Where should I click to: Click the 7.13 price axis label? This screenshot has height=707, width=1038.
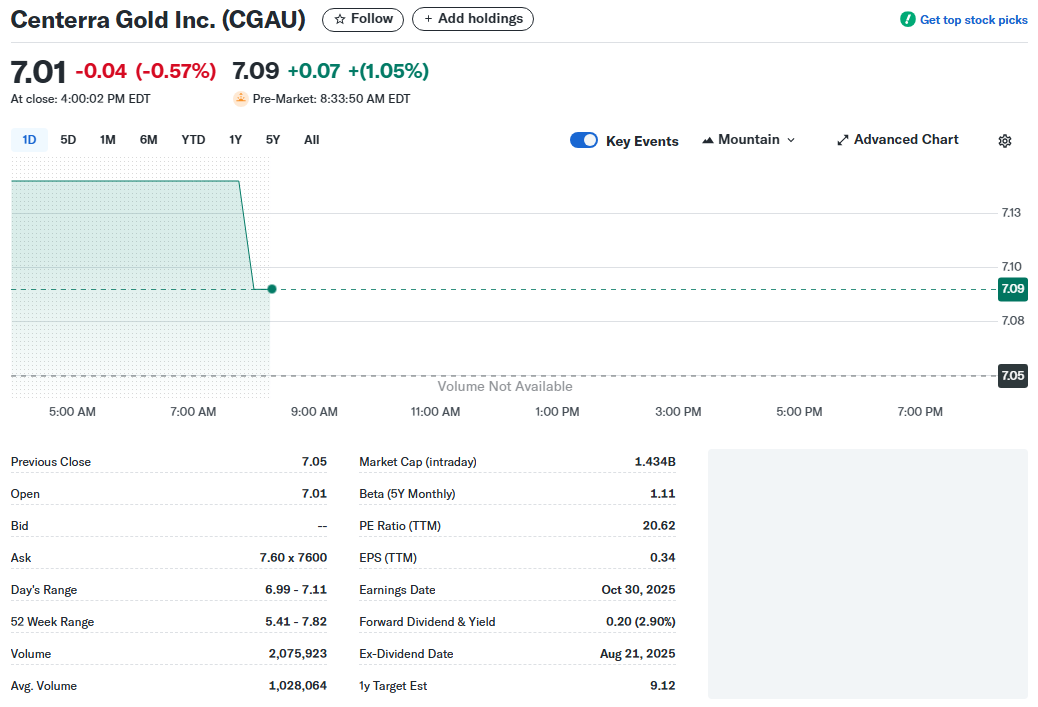[x=1011, y=212]
